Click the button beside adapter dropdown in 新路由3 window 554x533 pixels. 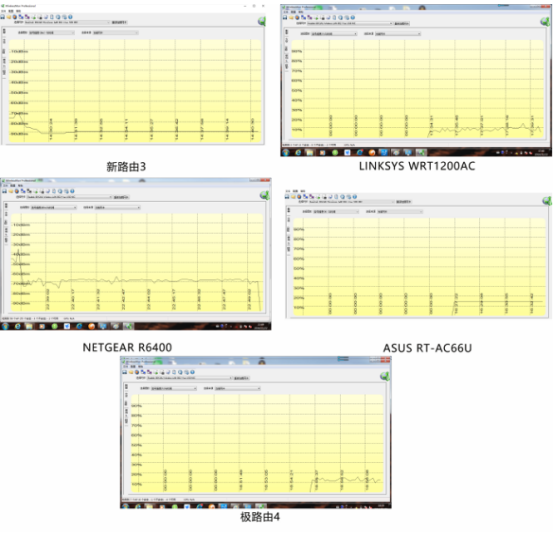click(119, 22)
